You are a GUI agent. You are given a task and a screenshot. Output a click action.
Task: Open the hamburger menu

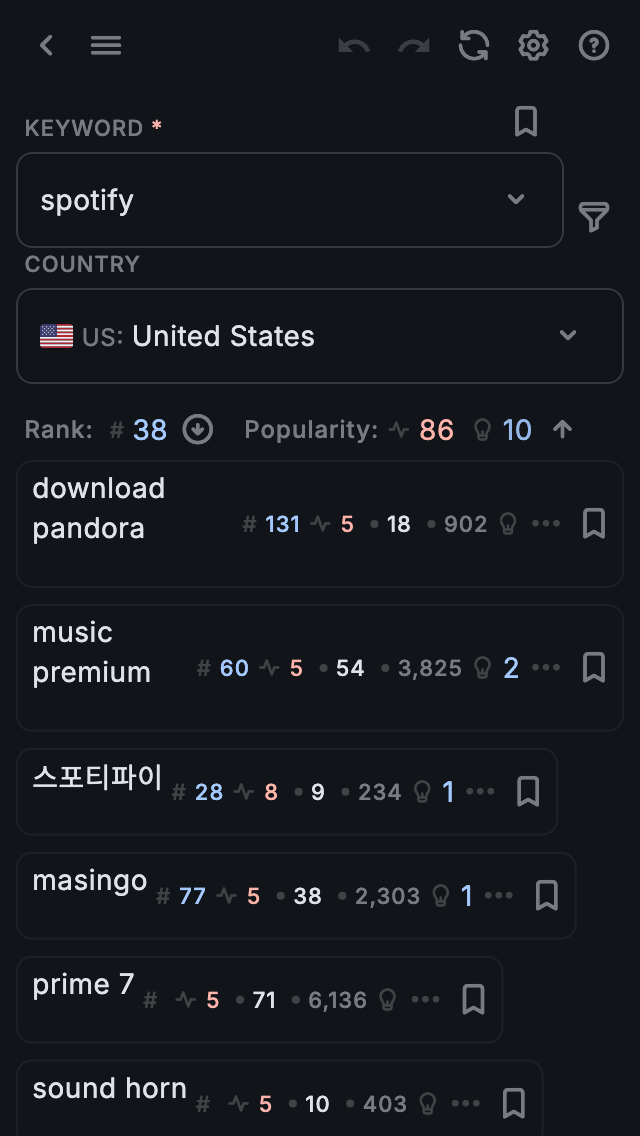(106, 45)
